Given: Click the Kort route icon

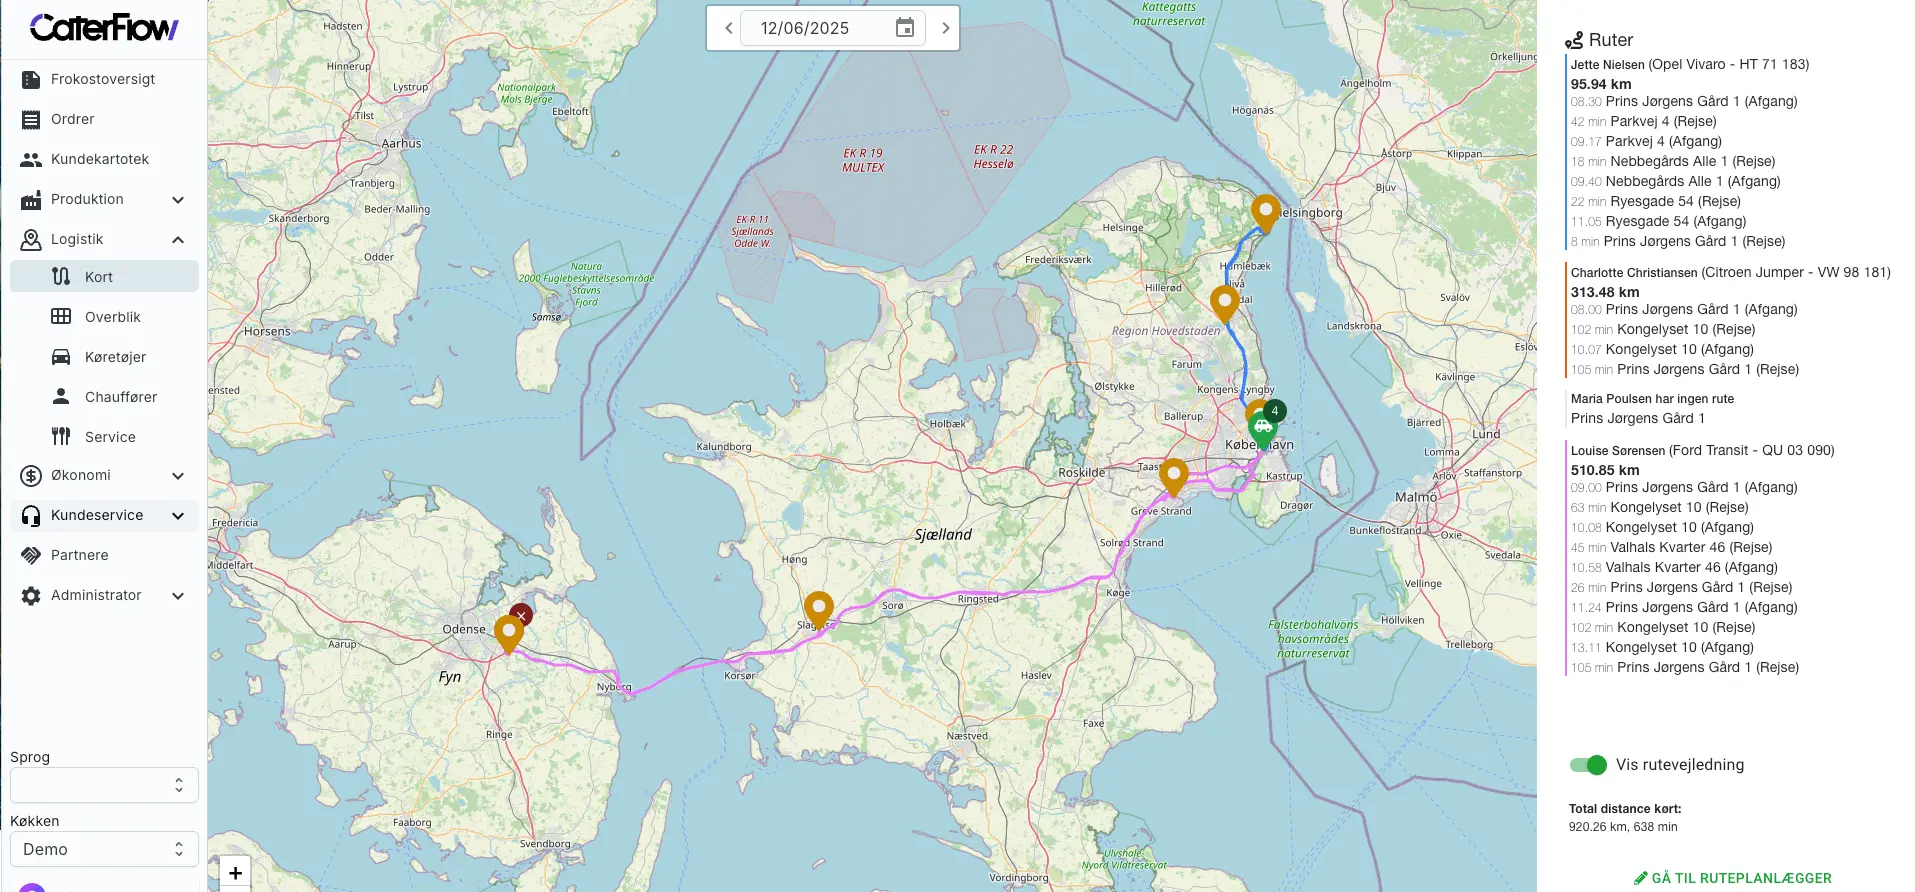Looking at the screenshot, I should (61, 277).
